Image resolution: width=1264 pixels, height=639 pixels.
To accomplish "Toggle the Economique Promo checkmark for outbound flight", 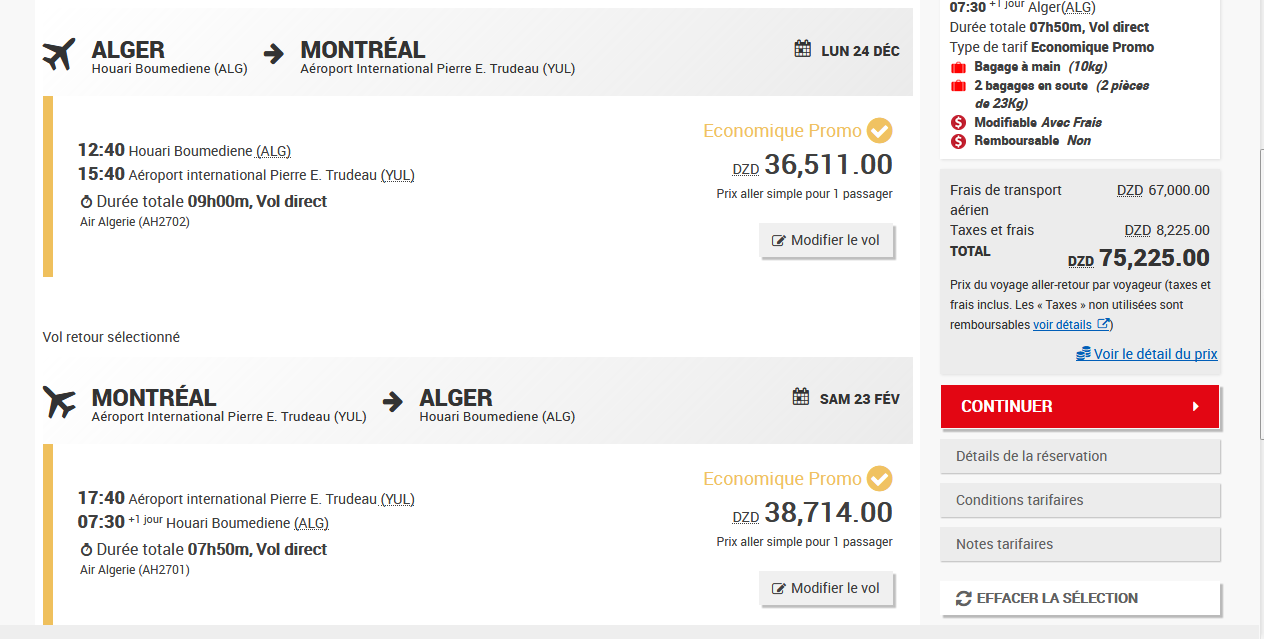I will pyautogui.click(x=880, y=131).
